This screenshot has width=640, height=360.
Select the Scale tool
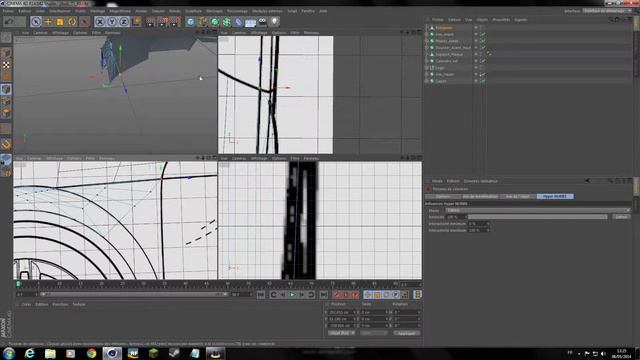point(60,21)
